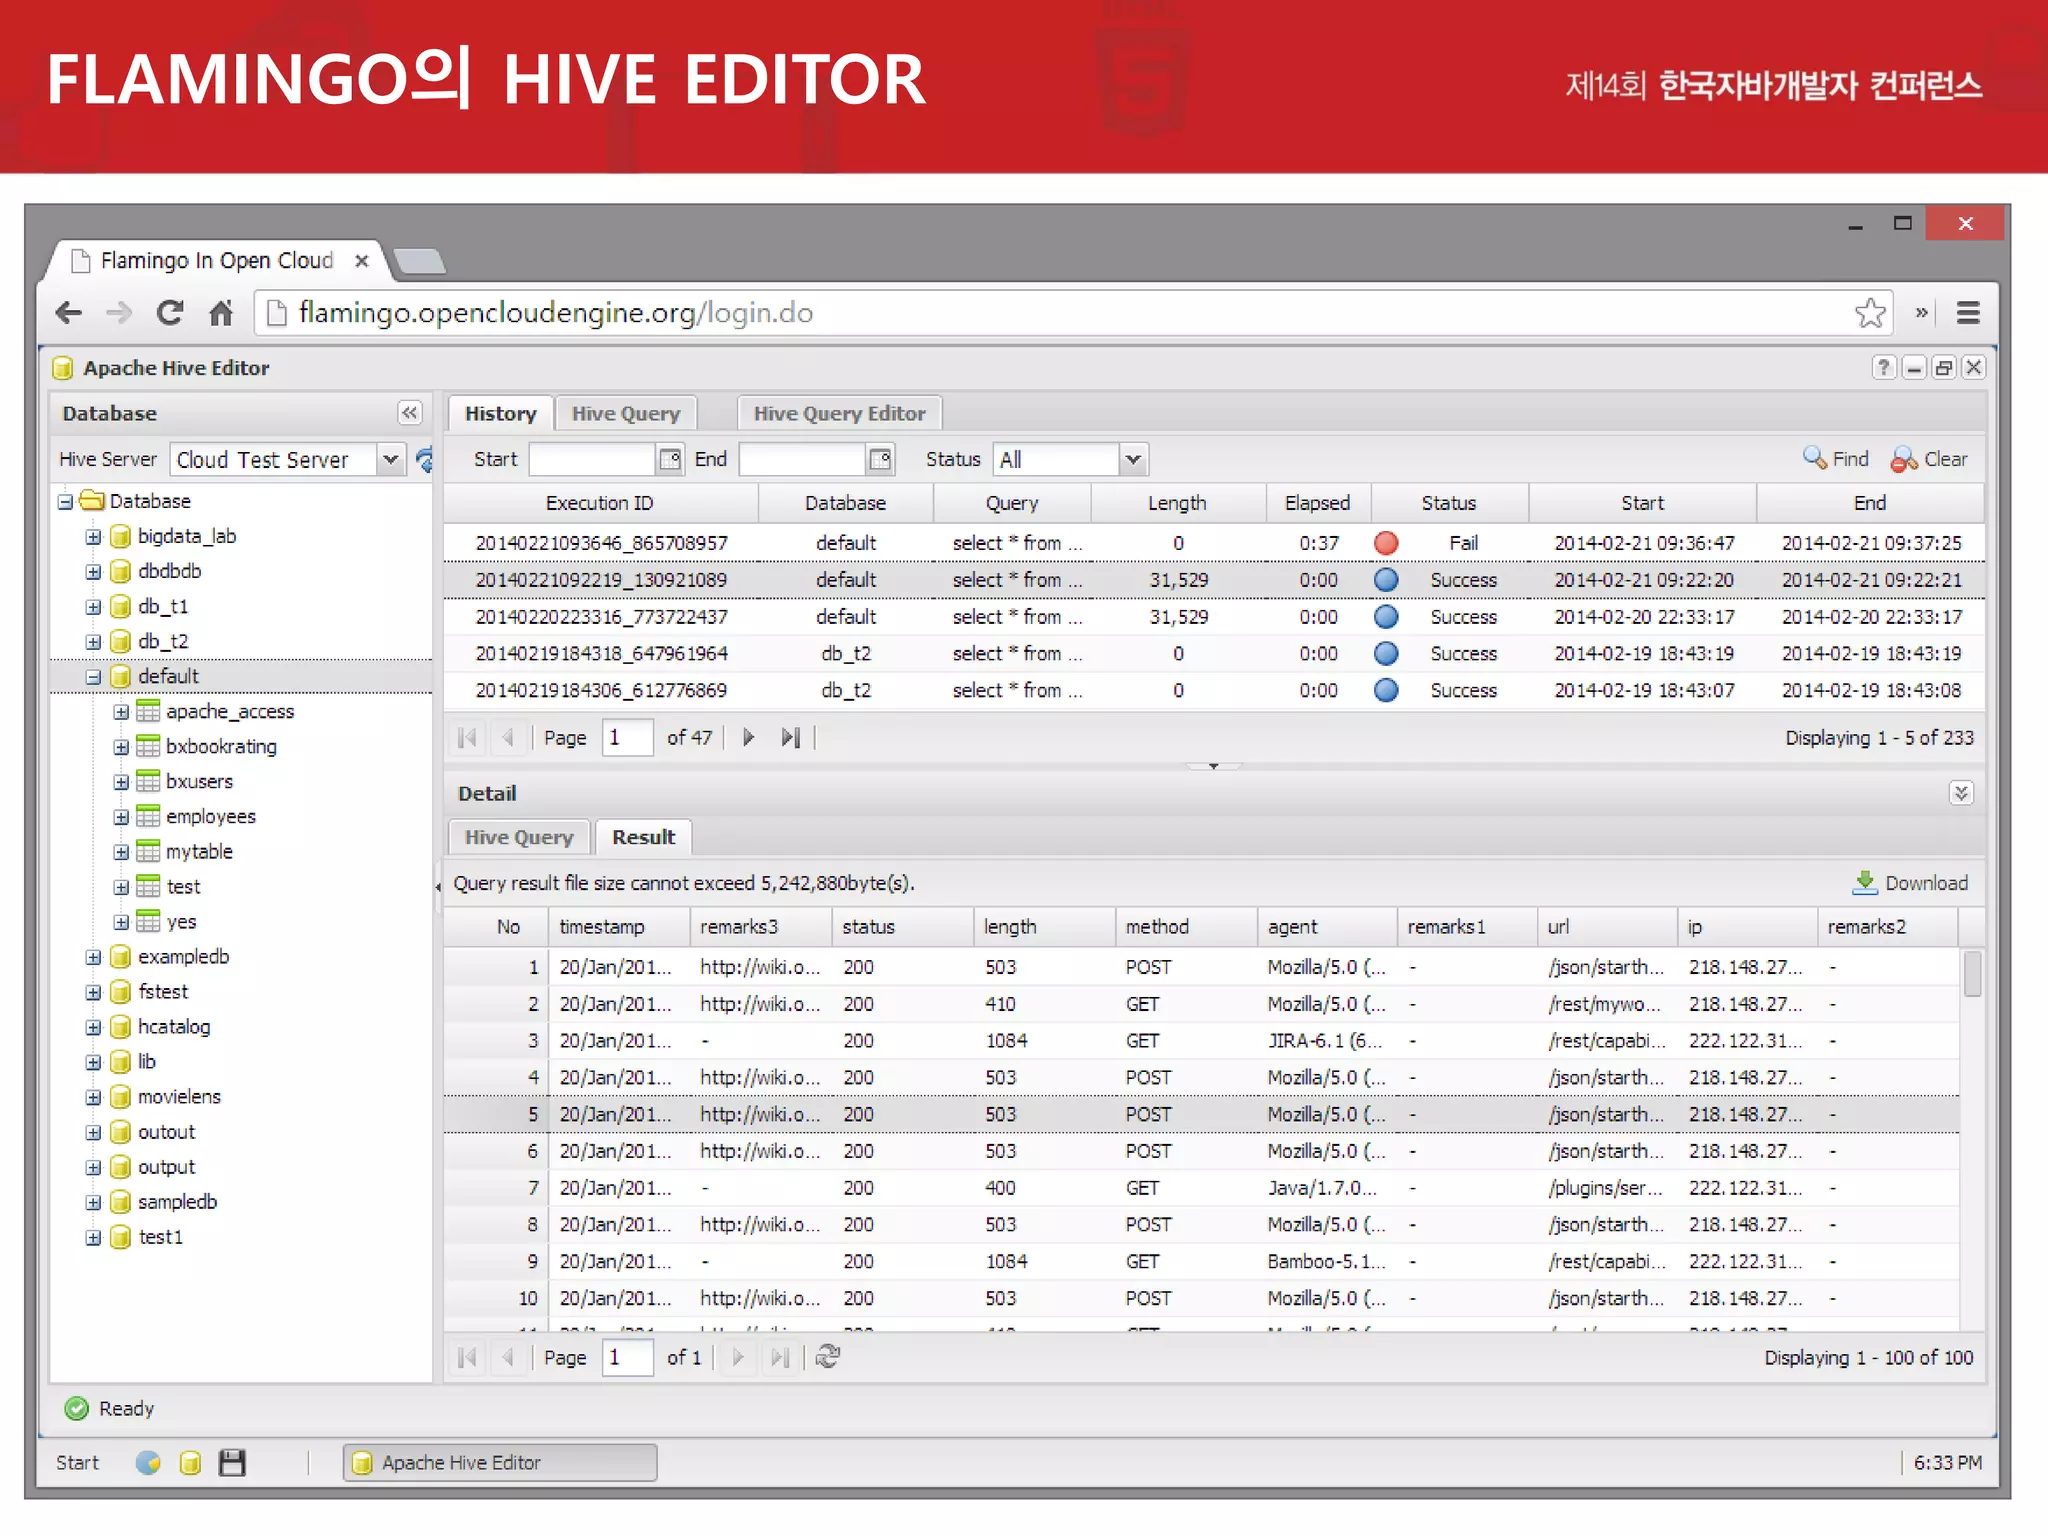
Task: Click the Find button
Action: [x=1836, y=459]
